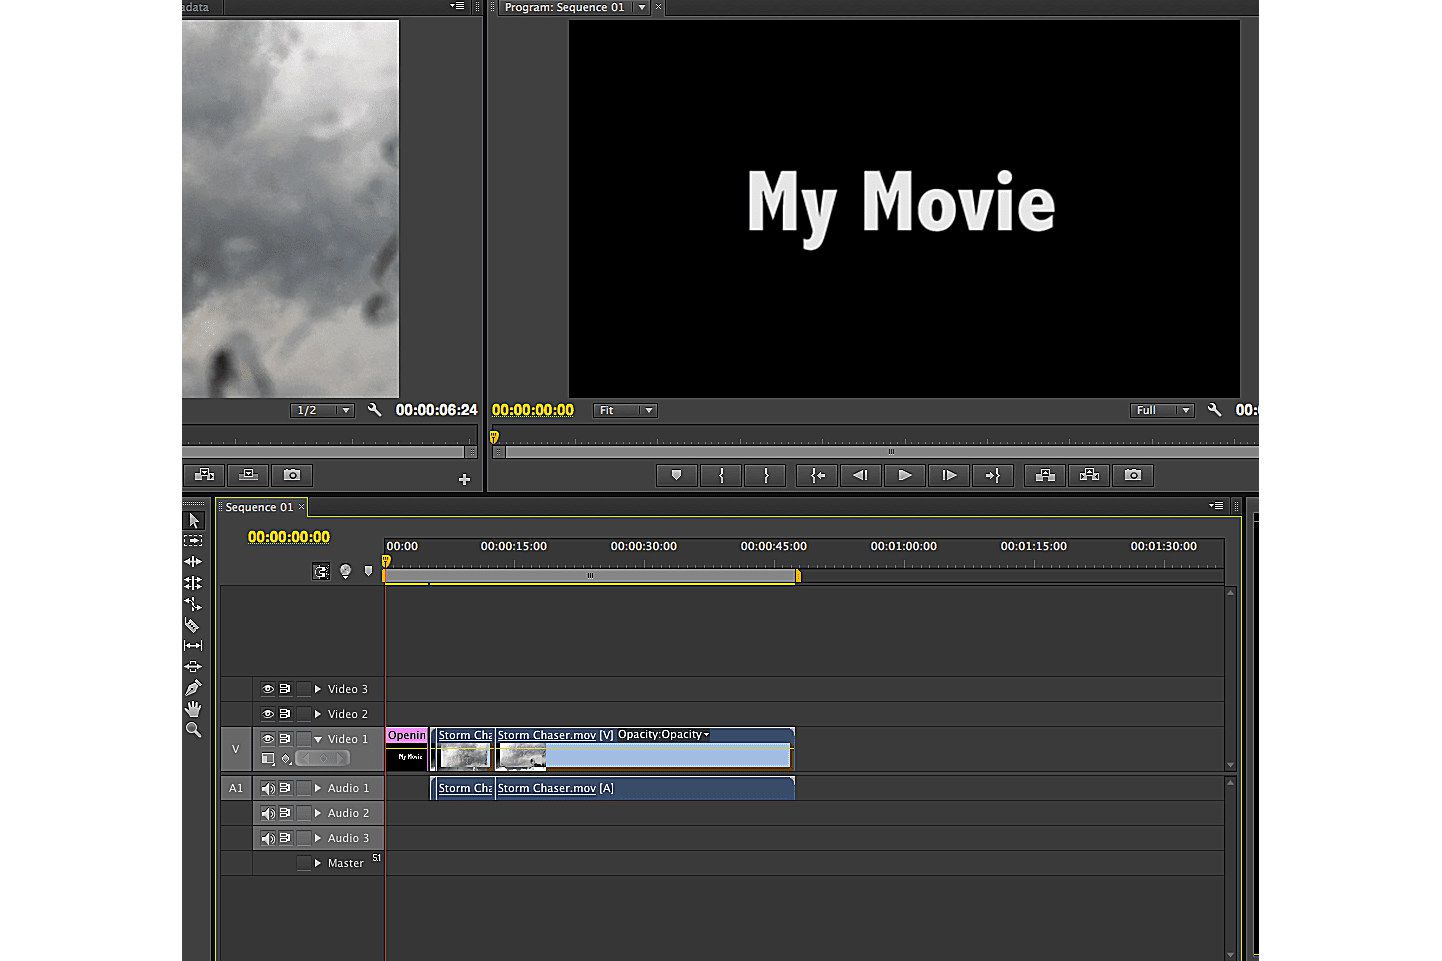The height and width of the screenshot is (961, 1442).
Task: Go to Out point in Program monitor
Action: (x=993, y=476)
